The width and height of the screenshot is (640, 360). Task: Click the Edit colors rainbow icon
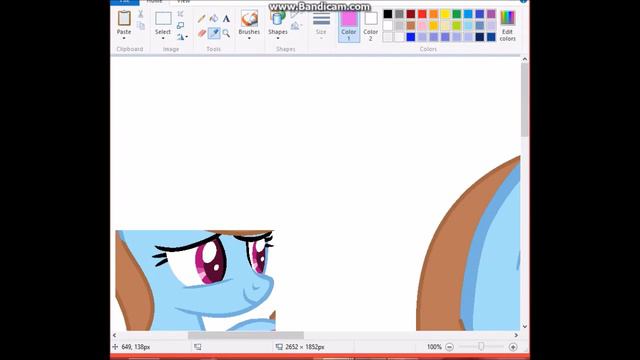tap(508, 18)
